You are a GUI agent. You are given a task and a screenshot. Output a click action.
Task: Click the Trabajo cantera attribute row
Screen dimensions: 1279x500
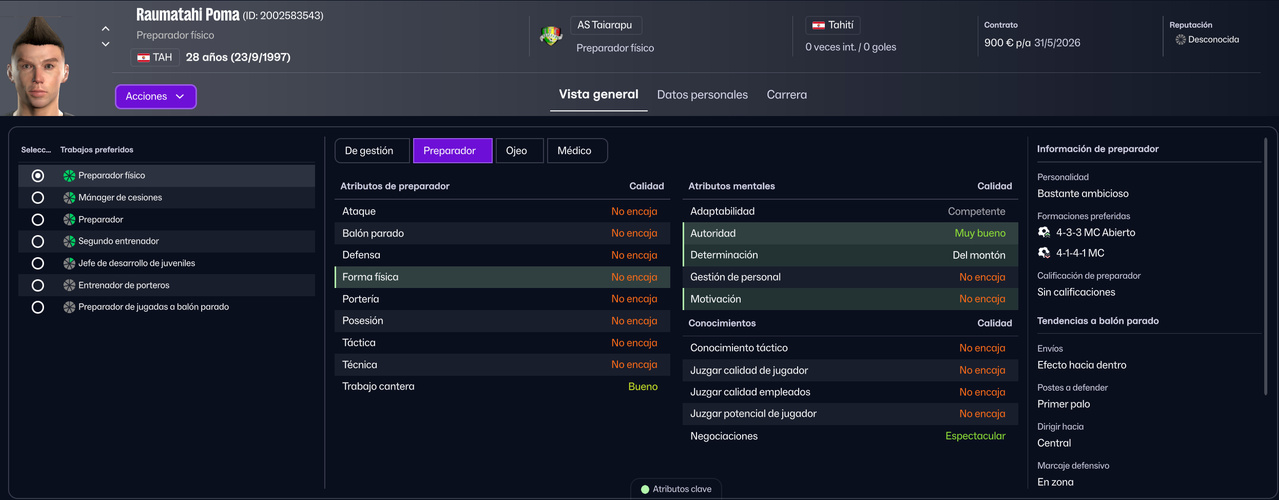tap(502, 386)
